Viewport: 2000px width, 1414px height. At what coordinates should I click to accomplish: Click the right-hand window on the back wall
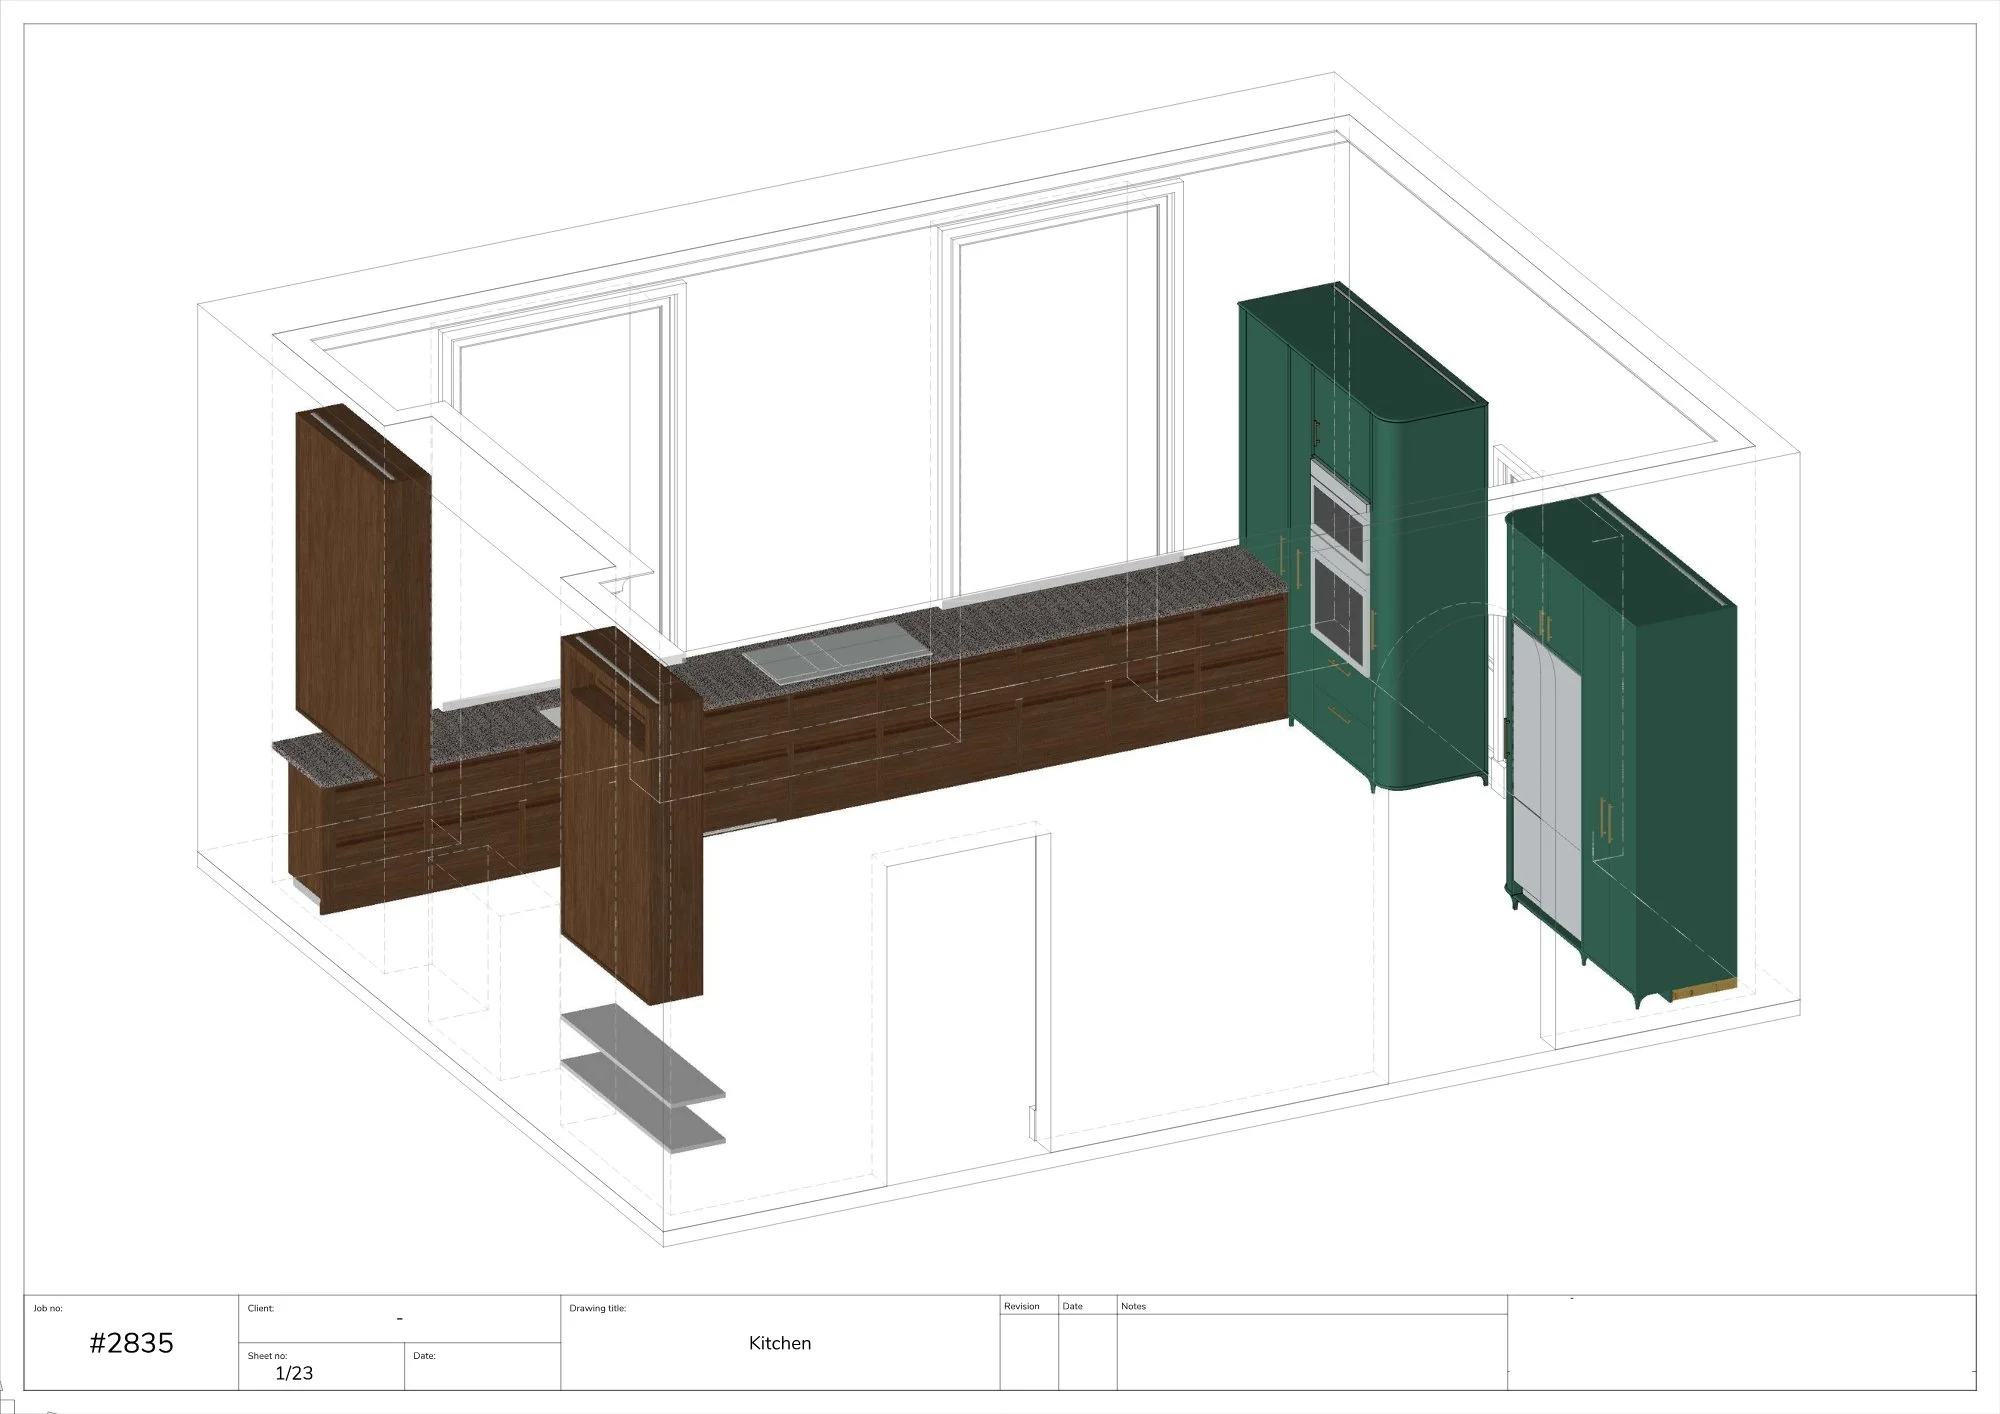(1060, 400)
